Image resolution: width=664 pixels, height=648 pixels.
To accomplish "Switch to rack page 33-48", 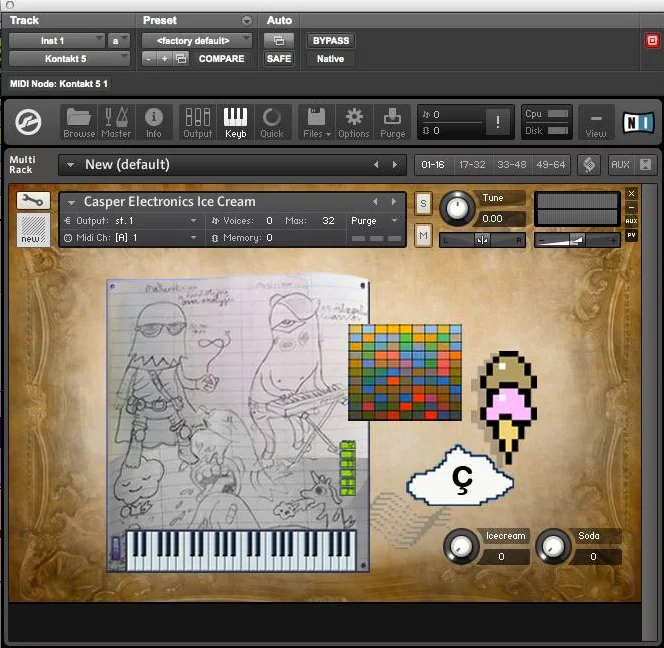I will click(512, 165).
